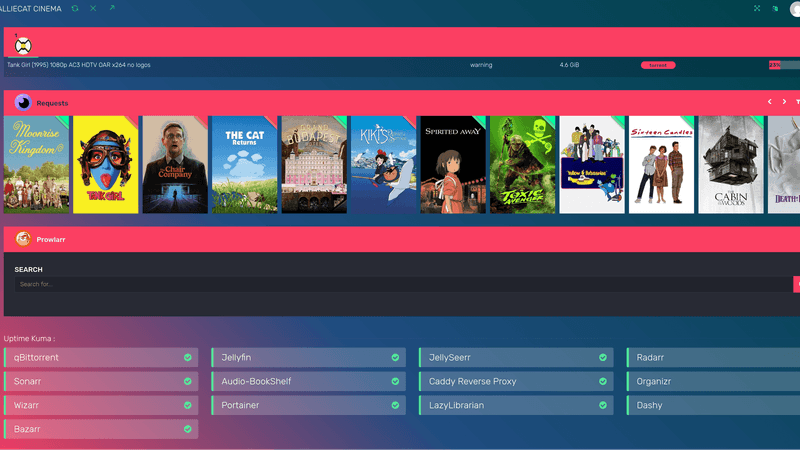Click the Caddy Reverse Proxy status checkmark
Viewport: 800px width, 450px height.
click(x=603, y=382)
